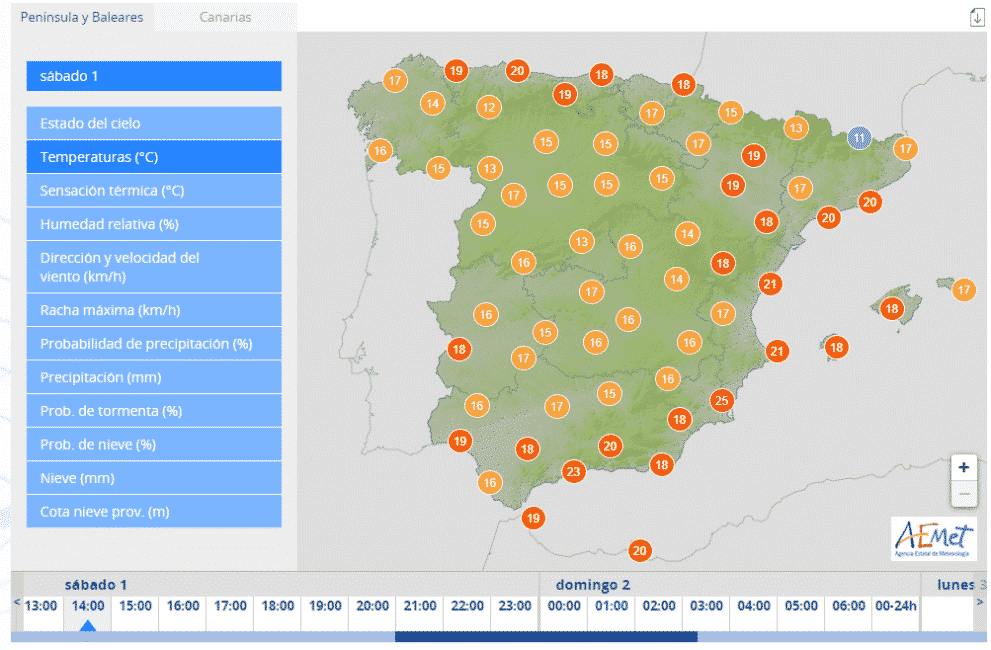Image resolution: width=991 pixels, height=650 pixels.
Task: Select Sensación térmica (°C) option
Action: tap(154, 190)
